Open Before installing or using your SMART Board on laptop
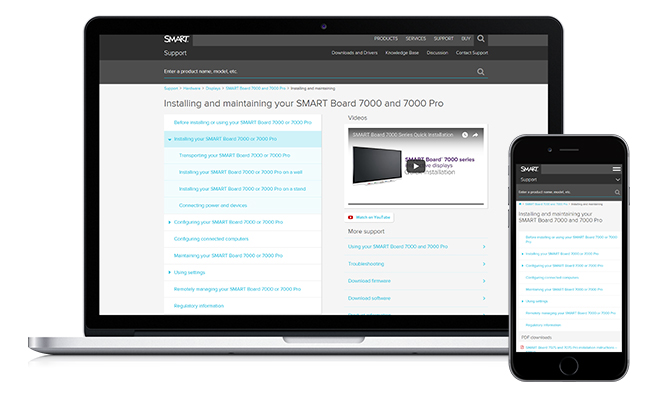The width and height of the screenshot is (658, 397). pyautogui.click(x=243, y=123)
